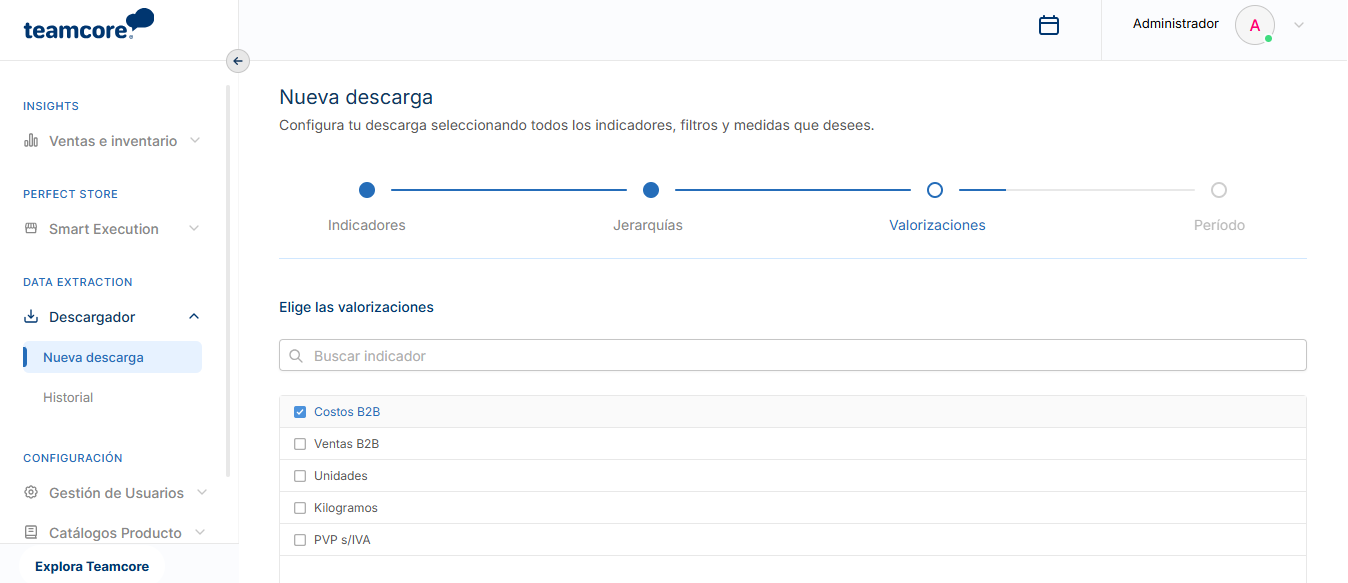The height and width of the screenshot is (583, 1348).
Task: Check the Unidades checkbox
Action: 300,476
